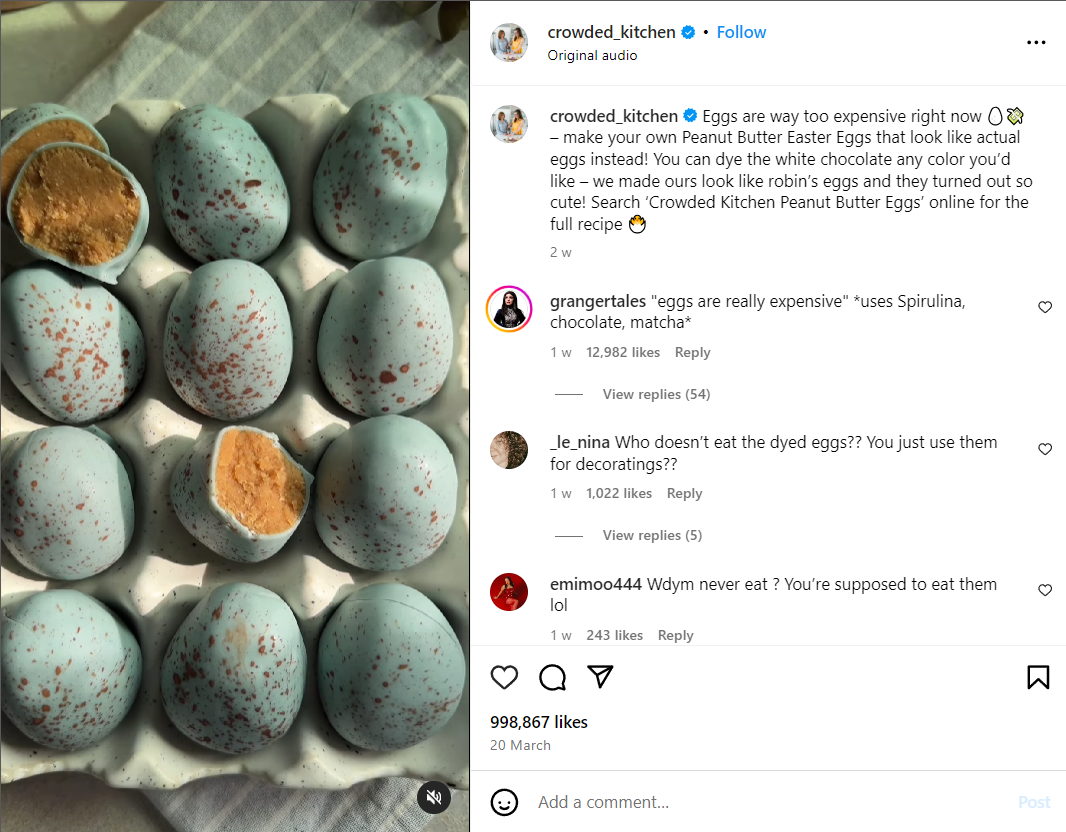1066x832 pixels.
Task: Open emoji picker in comment box
Action: 505,802
